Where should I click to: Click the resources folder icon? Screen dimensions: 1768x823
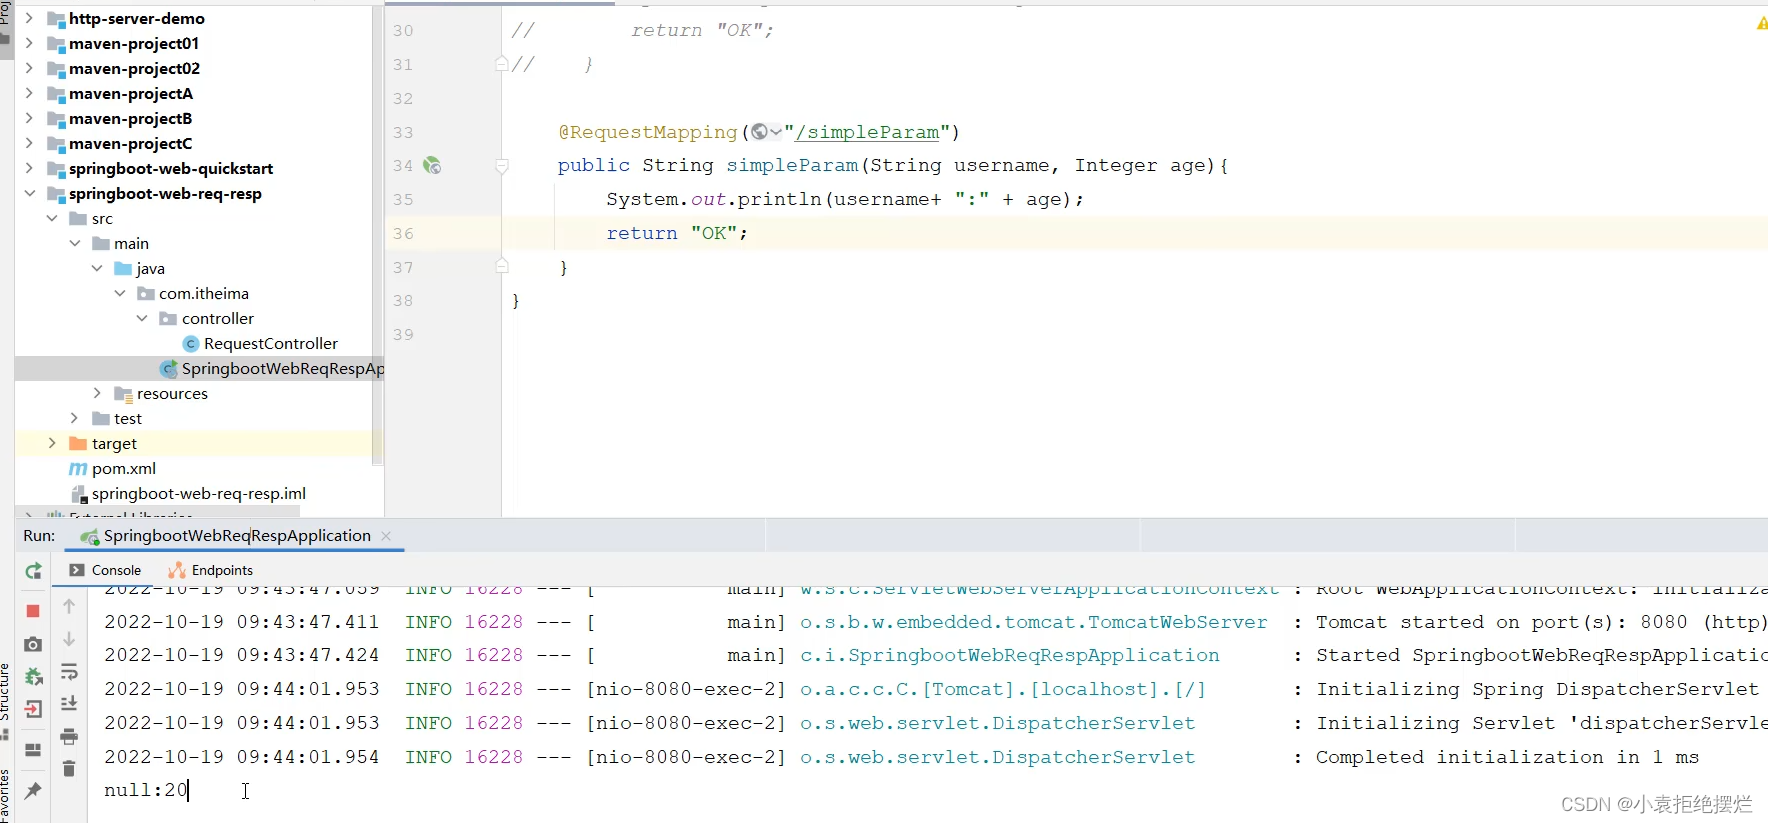123,393
